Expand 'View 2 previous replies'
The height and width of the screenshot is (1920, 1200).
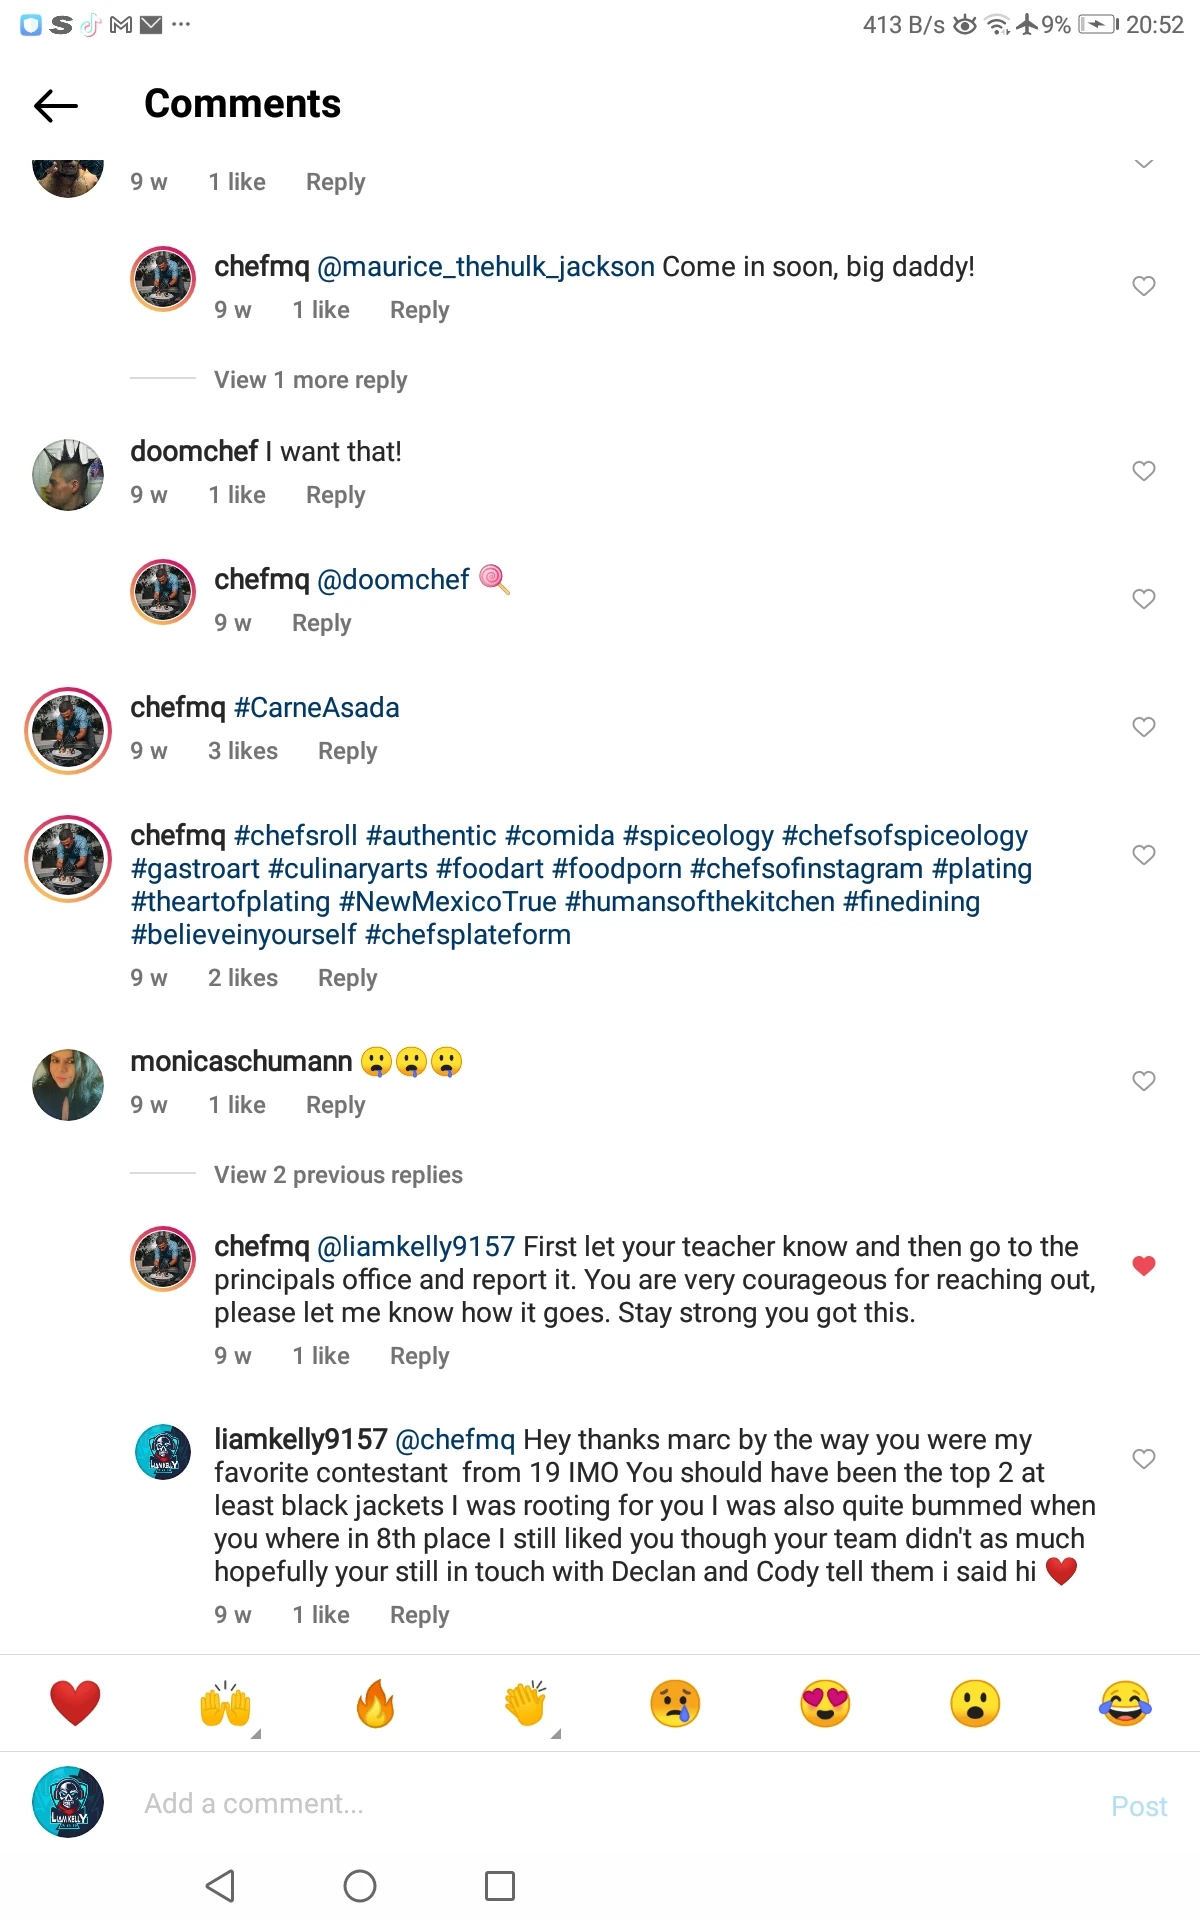coord(337,1174)
